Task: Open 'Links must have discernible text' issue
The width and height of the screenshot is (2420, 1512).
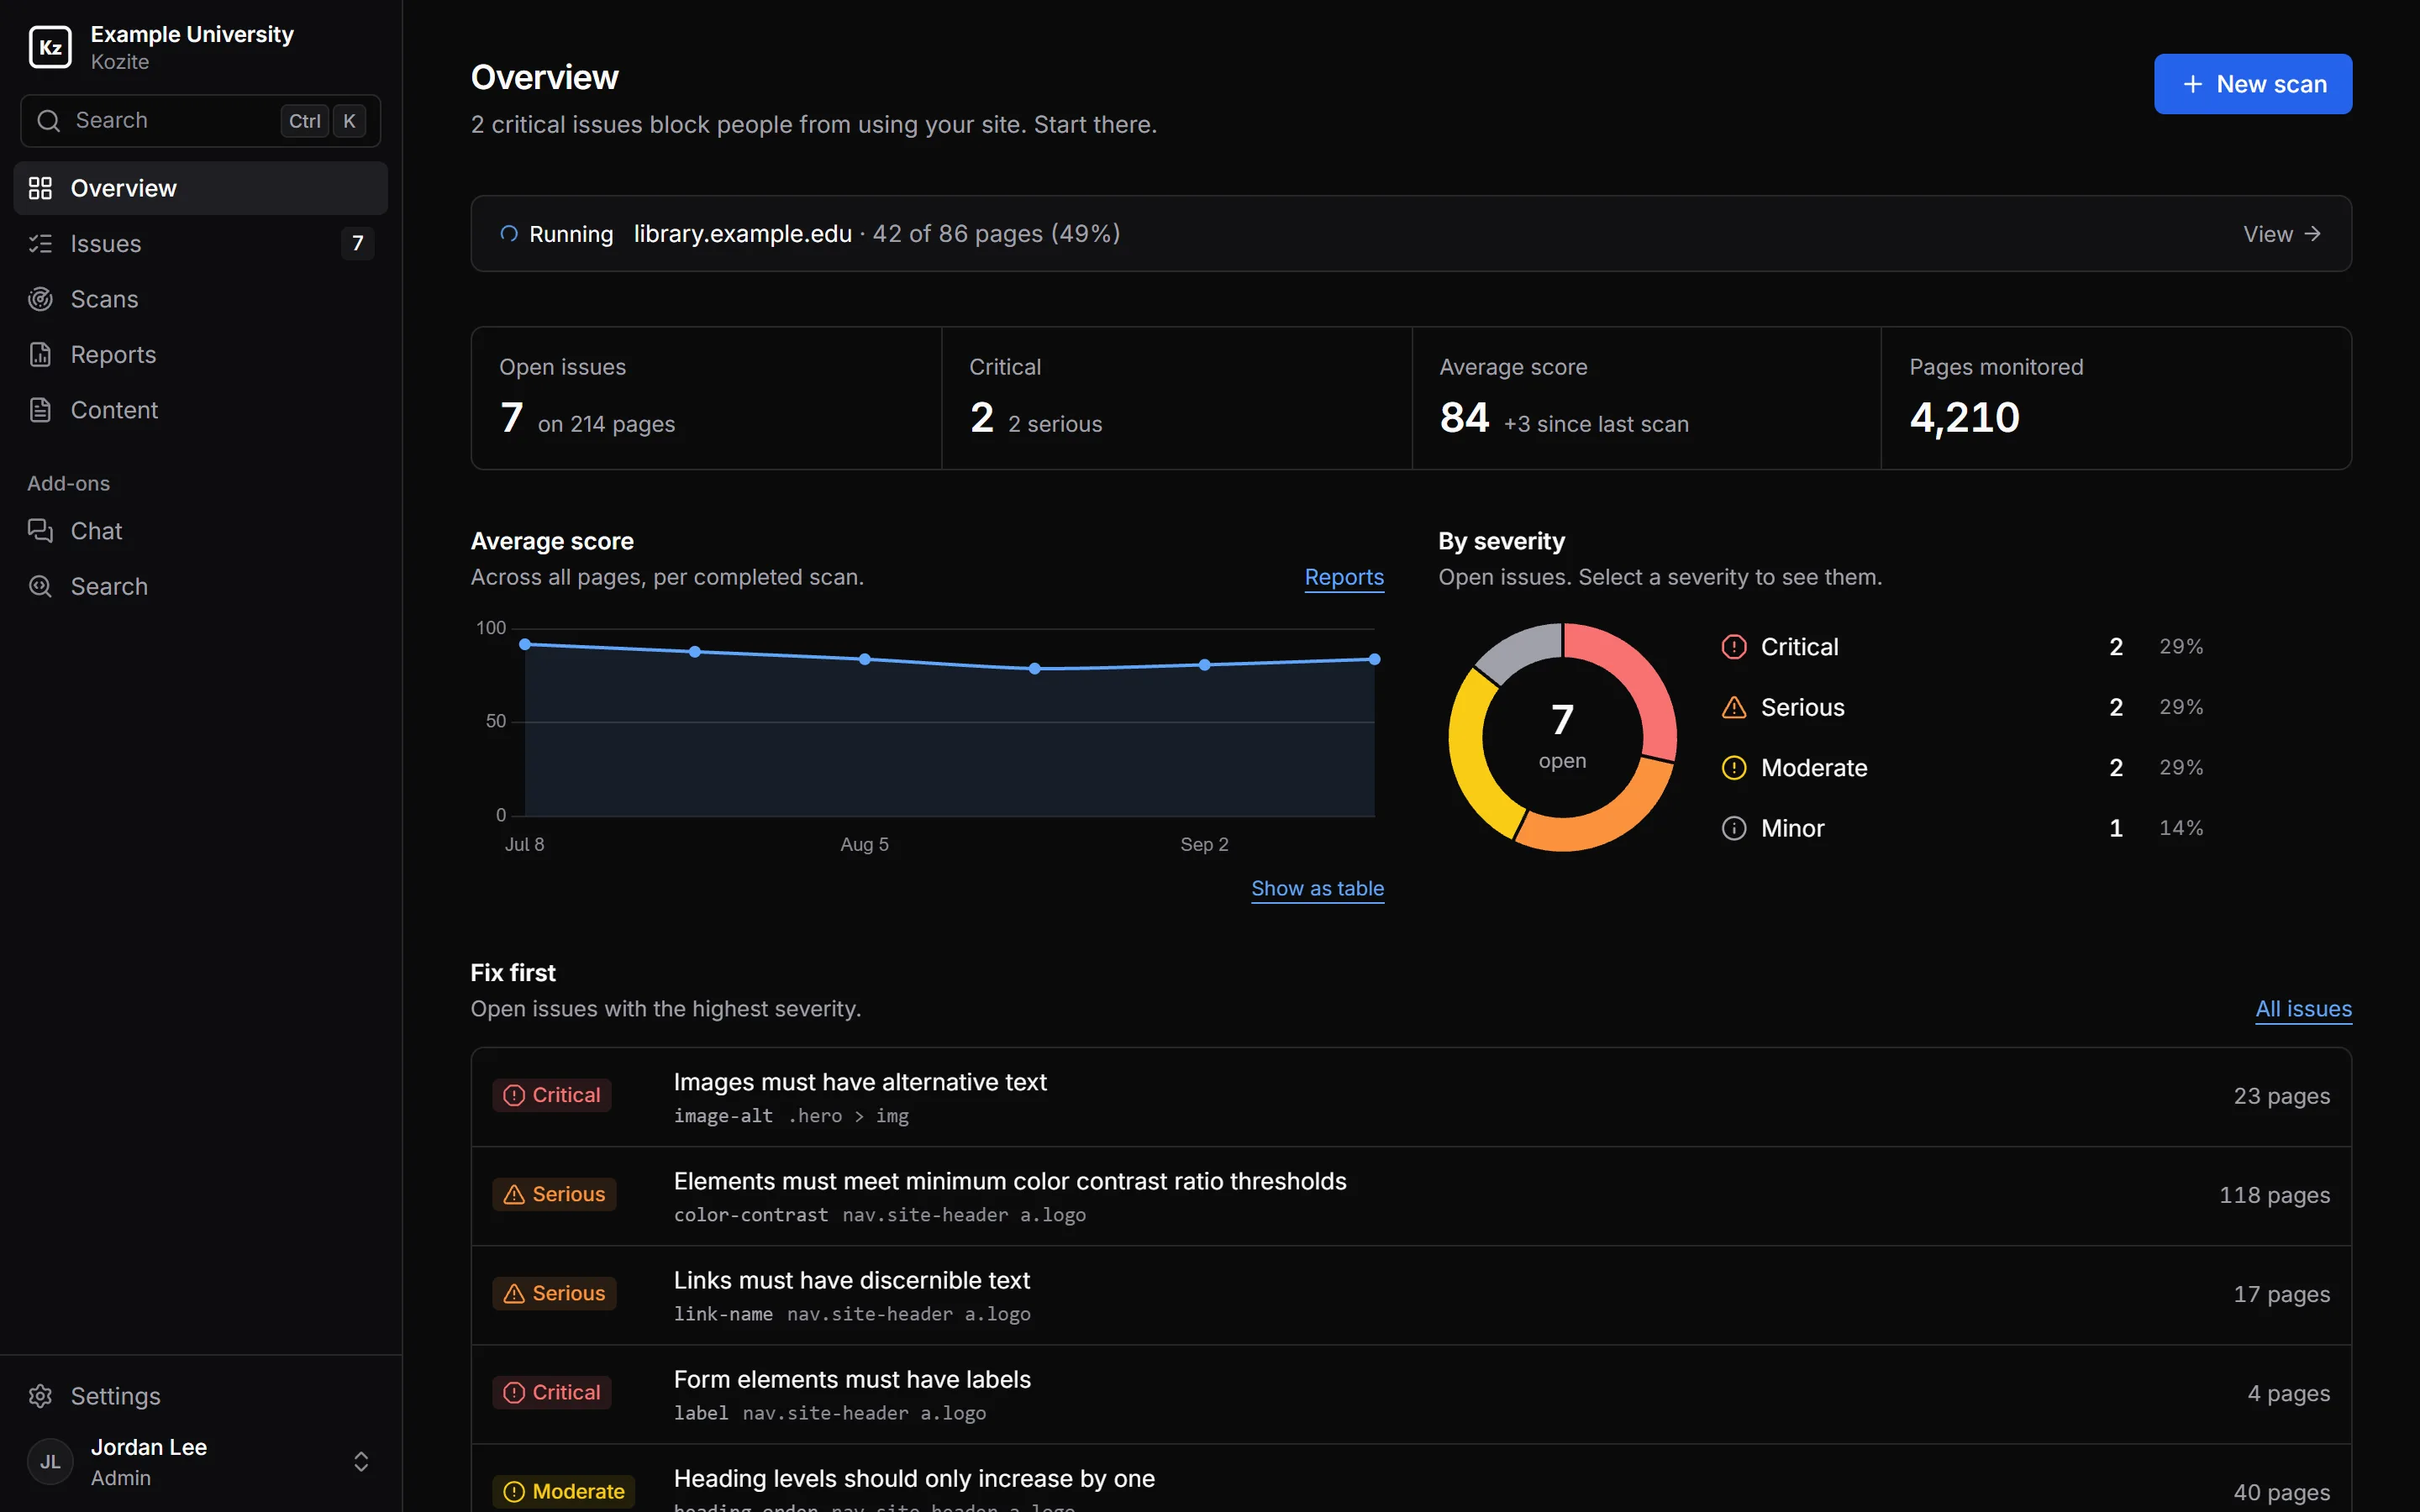Action: tap(1411, 1295)
